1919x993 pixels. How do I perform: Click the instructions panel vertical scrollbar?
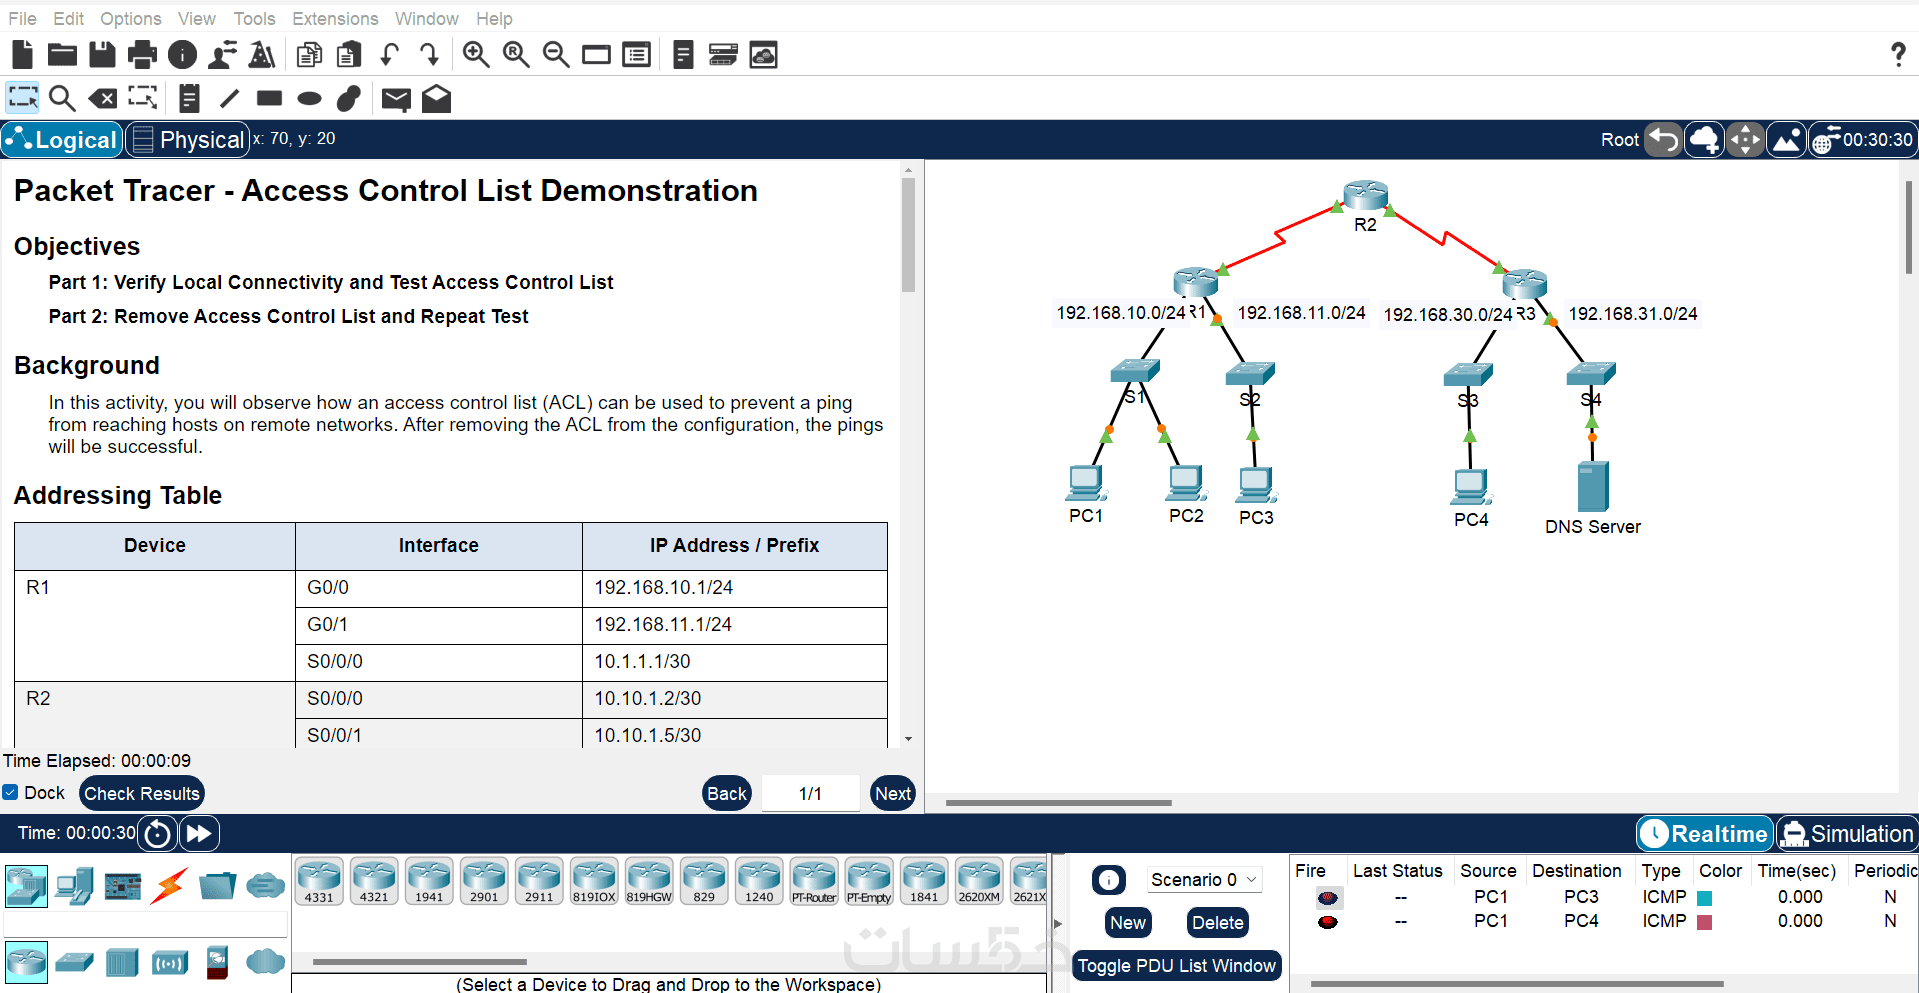coord(908,235)
